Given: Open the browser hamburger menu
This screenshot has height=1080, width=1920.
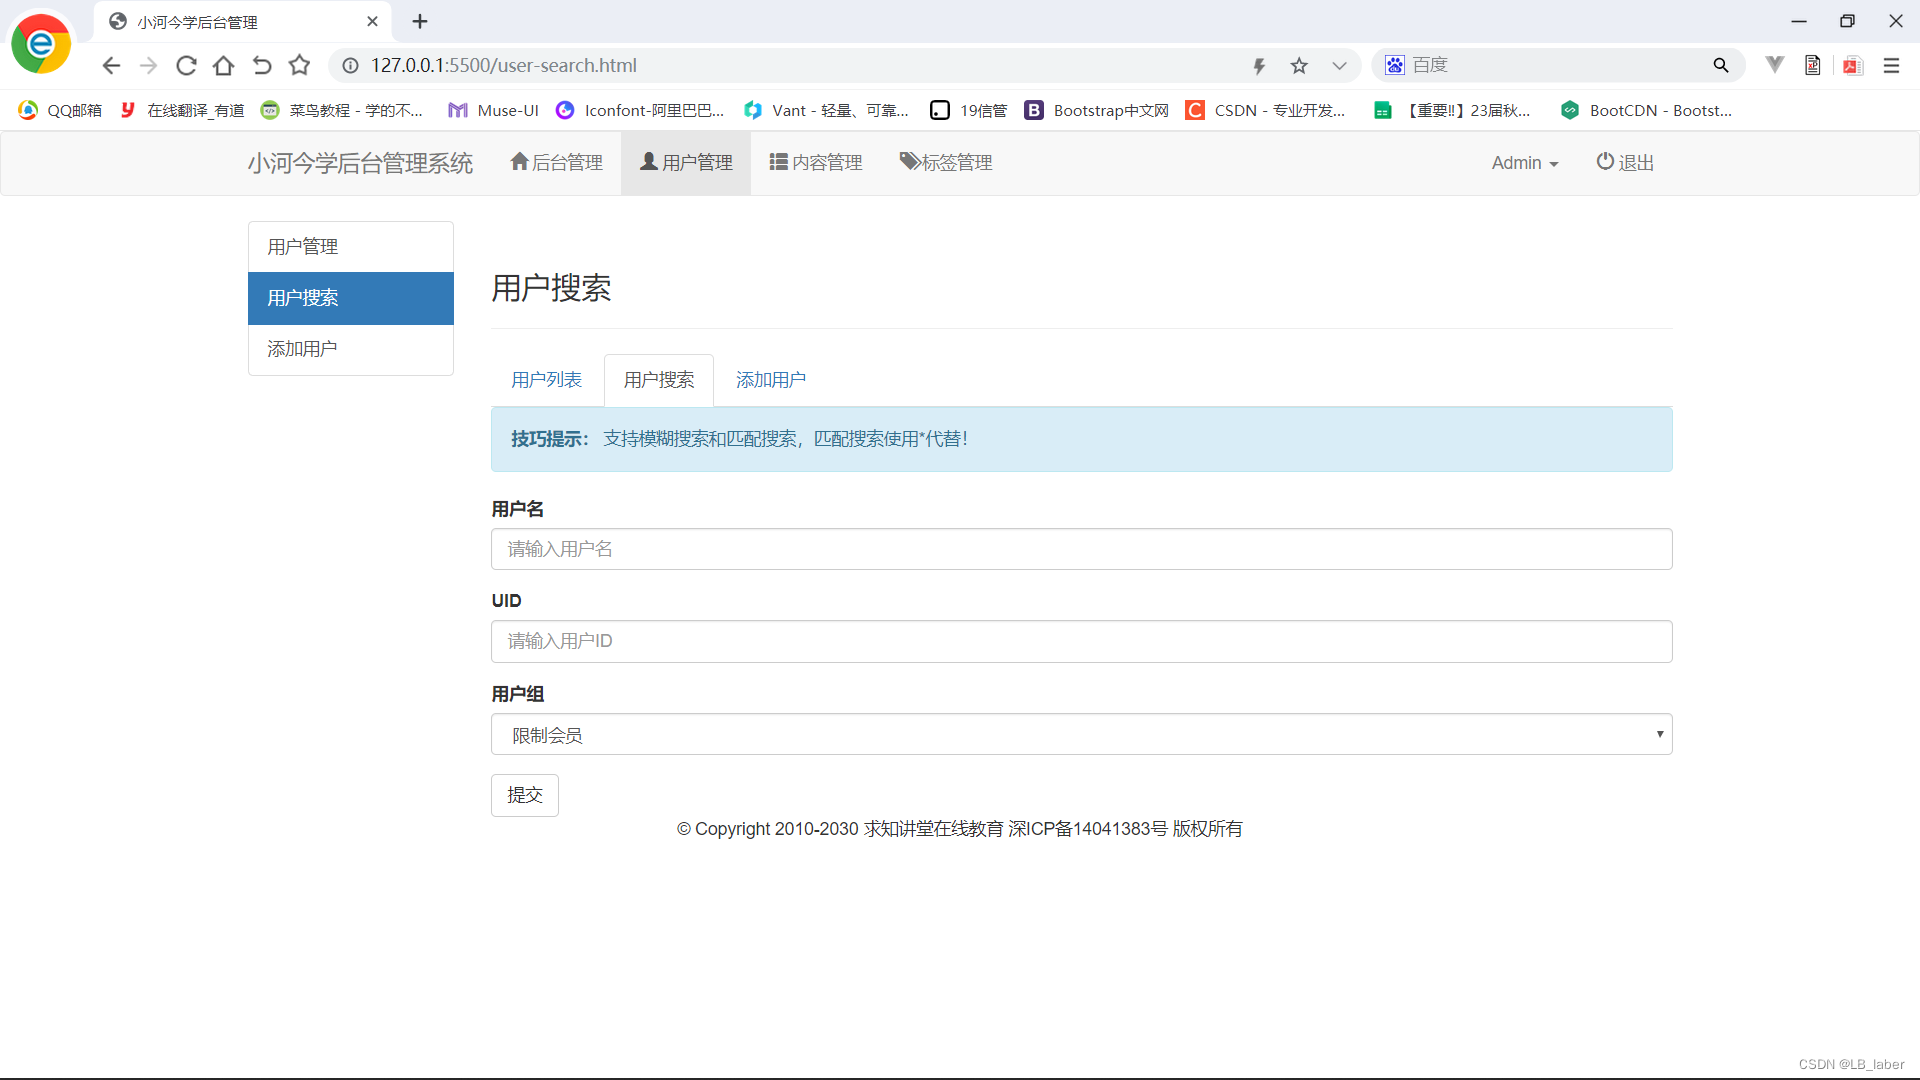Looking at the screenshot, I should 1891,65.
